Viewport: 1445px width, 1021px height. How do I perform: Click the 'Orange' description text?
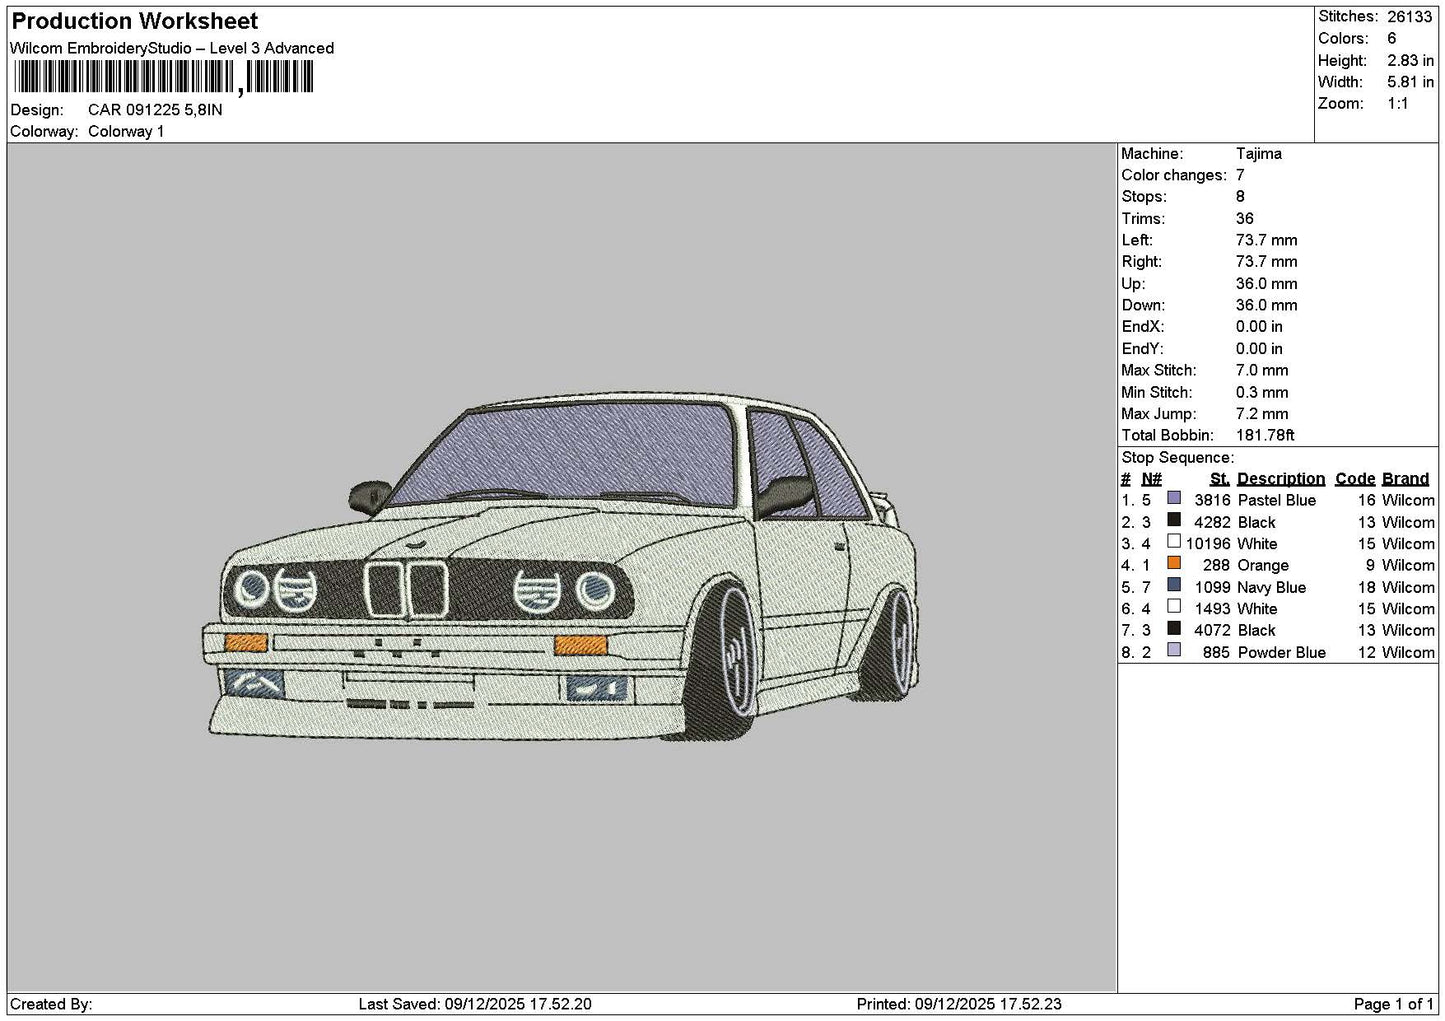pyautogui.click(x=1263, y=566)
